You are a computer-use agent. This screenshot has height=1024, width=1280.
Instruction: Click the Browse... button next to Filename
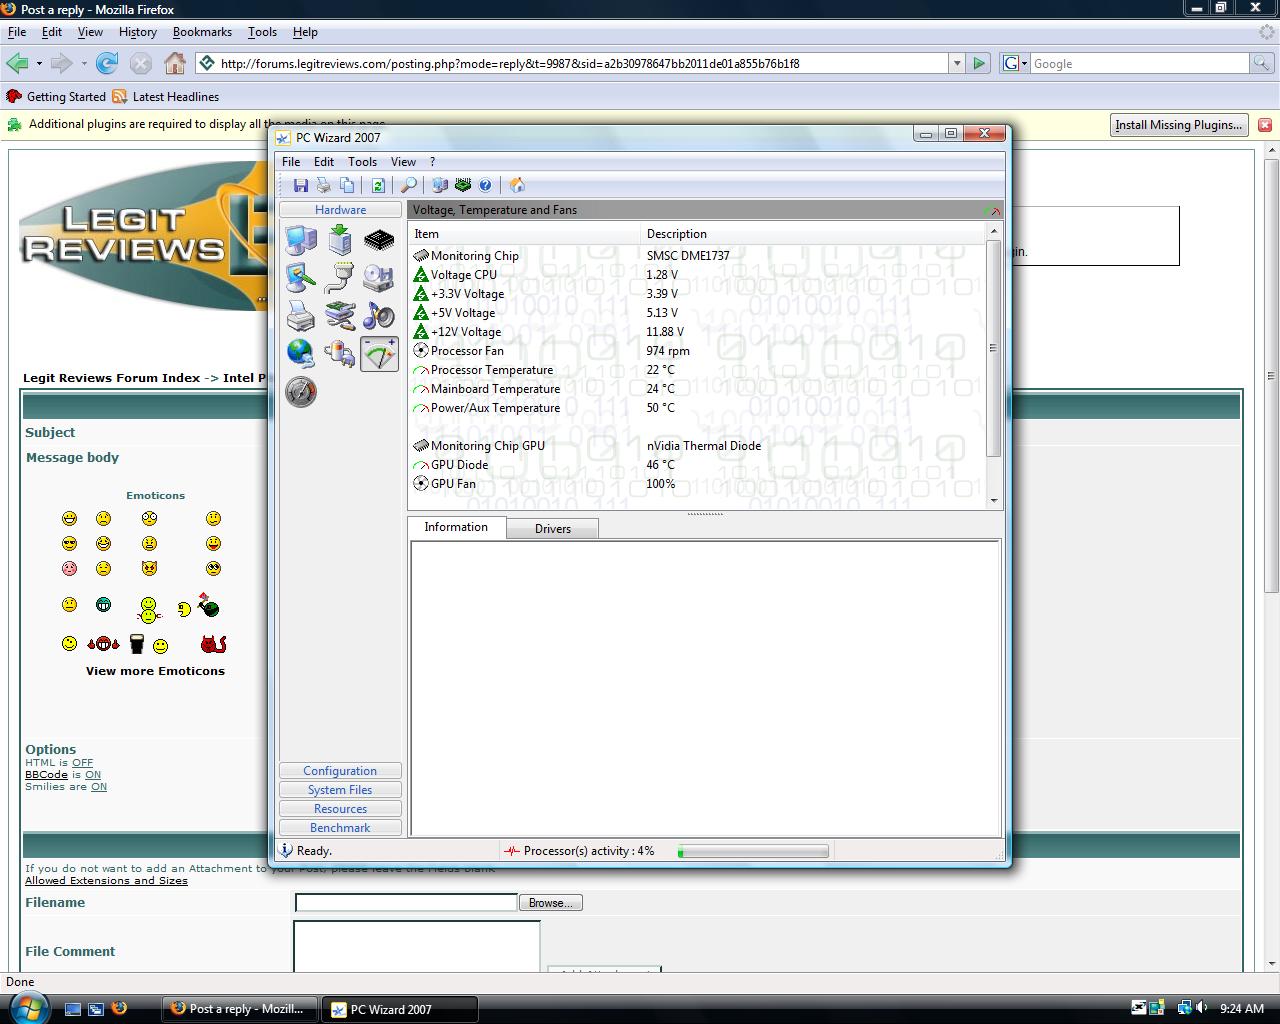(550, 903)
